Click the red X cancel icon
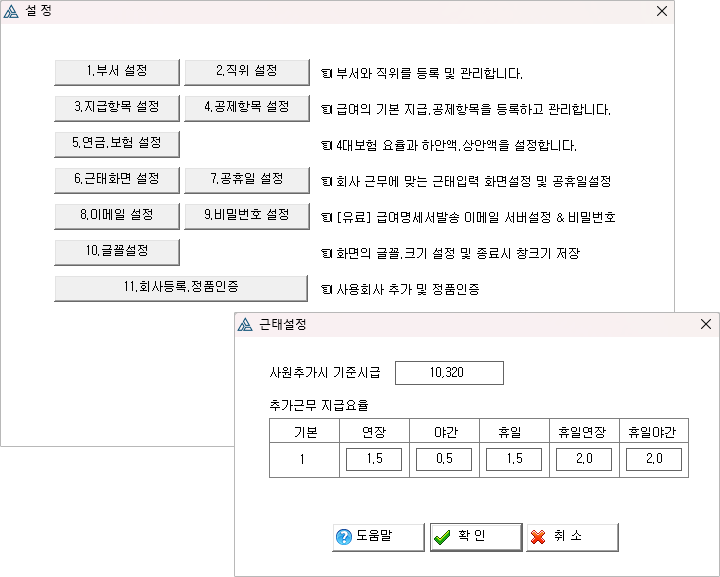The image size is (720, 577). click(x=538, y=537)
